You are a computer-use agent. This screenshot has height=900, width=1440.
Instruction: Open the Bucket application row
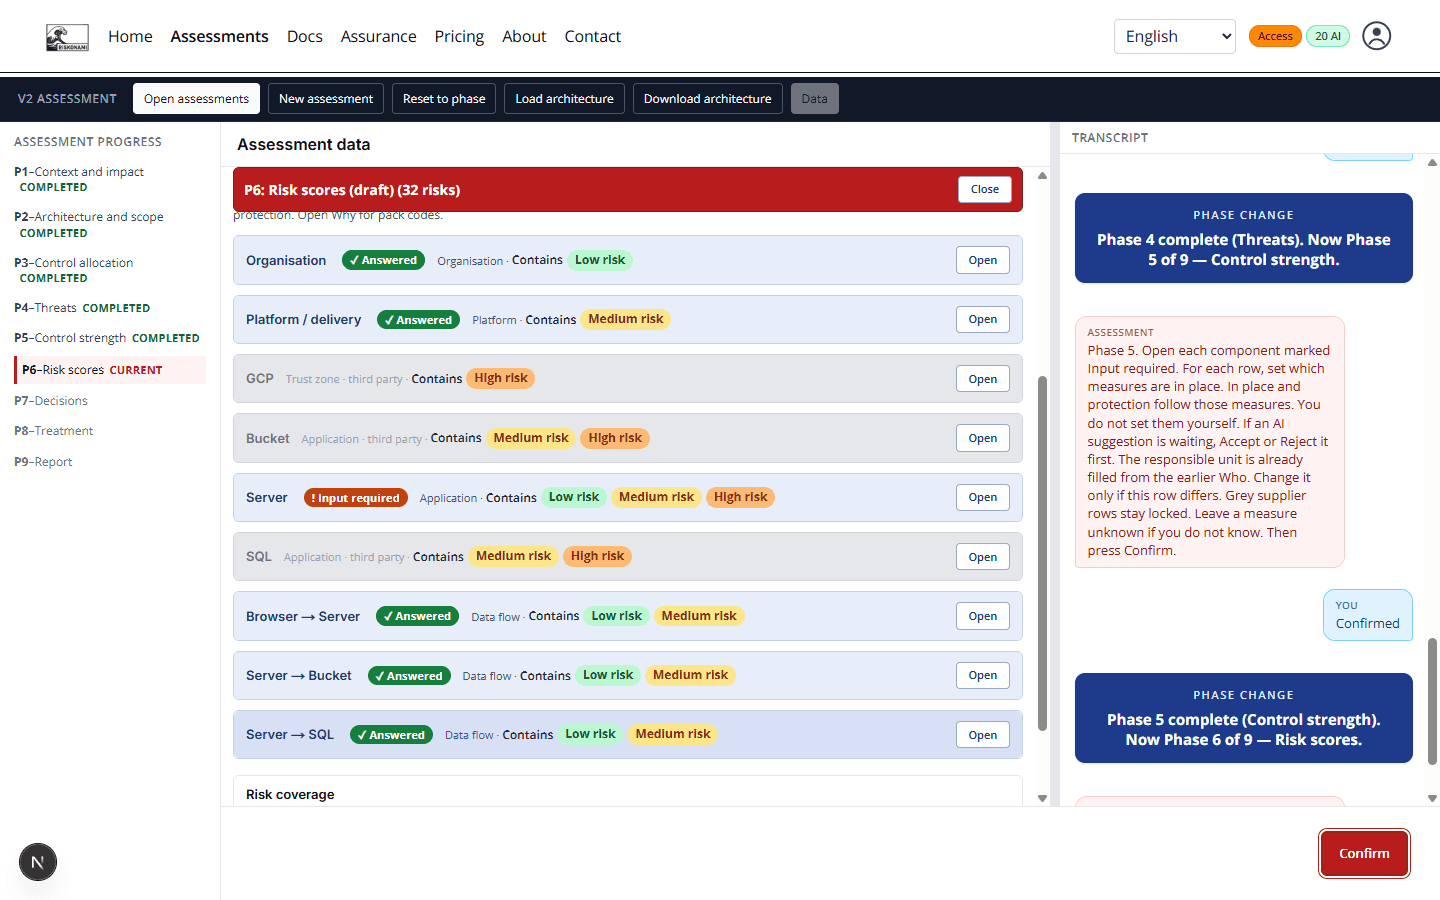point(983,438)
